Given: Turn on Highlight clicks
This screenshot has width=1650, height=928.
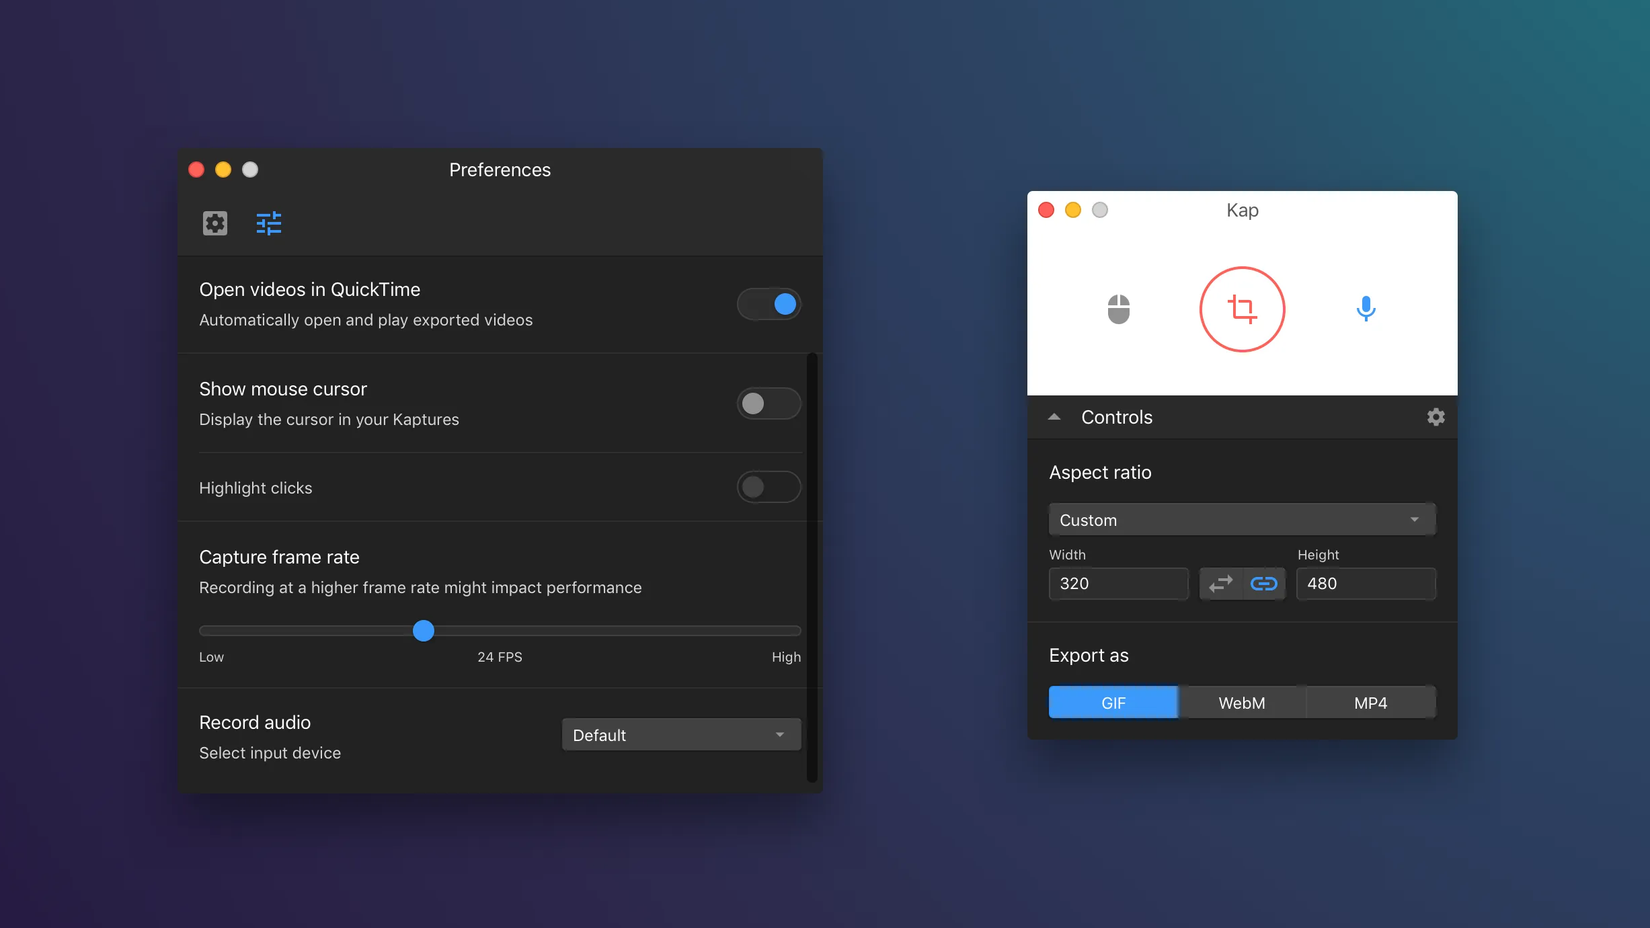Looking at the screenshot, I should (x=768, y=487).
